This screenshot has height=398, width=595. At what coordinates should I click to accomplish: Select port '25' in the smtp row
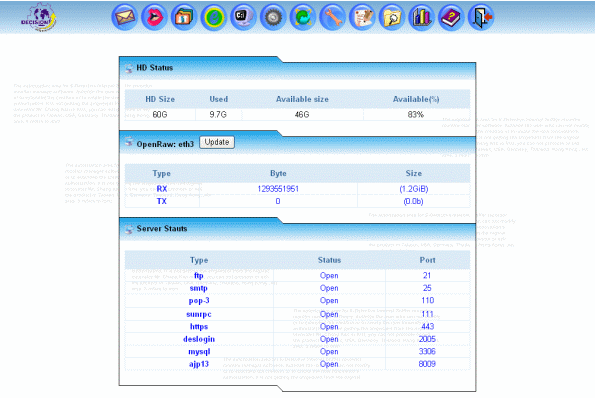coord(427,288)
